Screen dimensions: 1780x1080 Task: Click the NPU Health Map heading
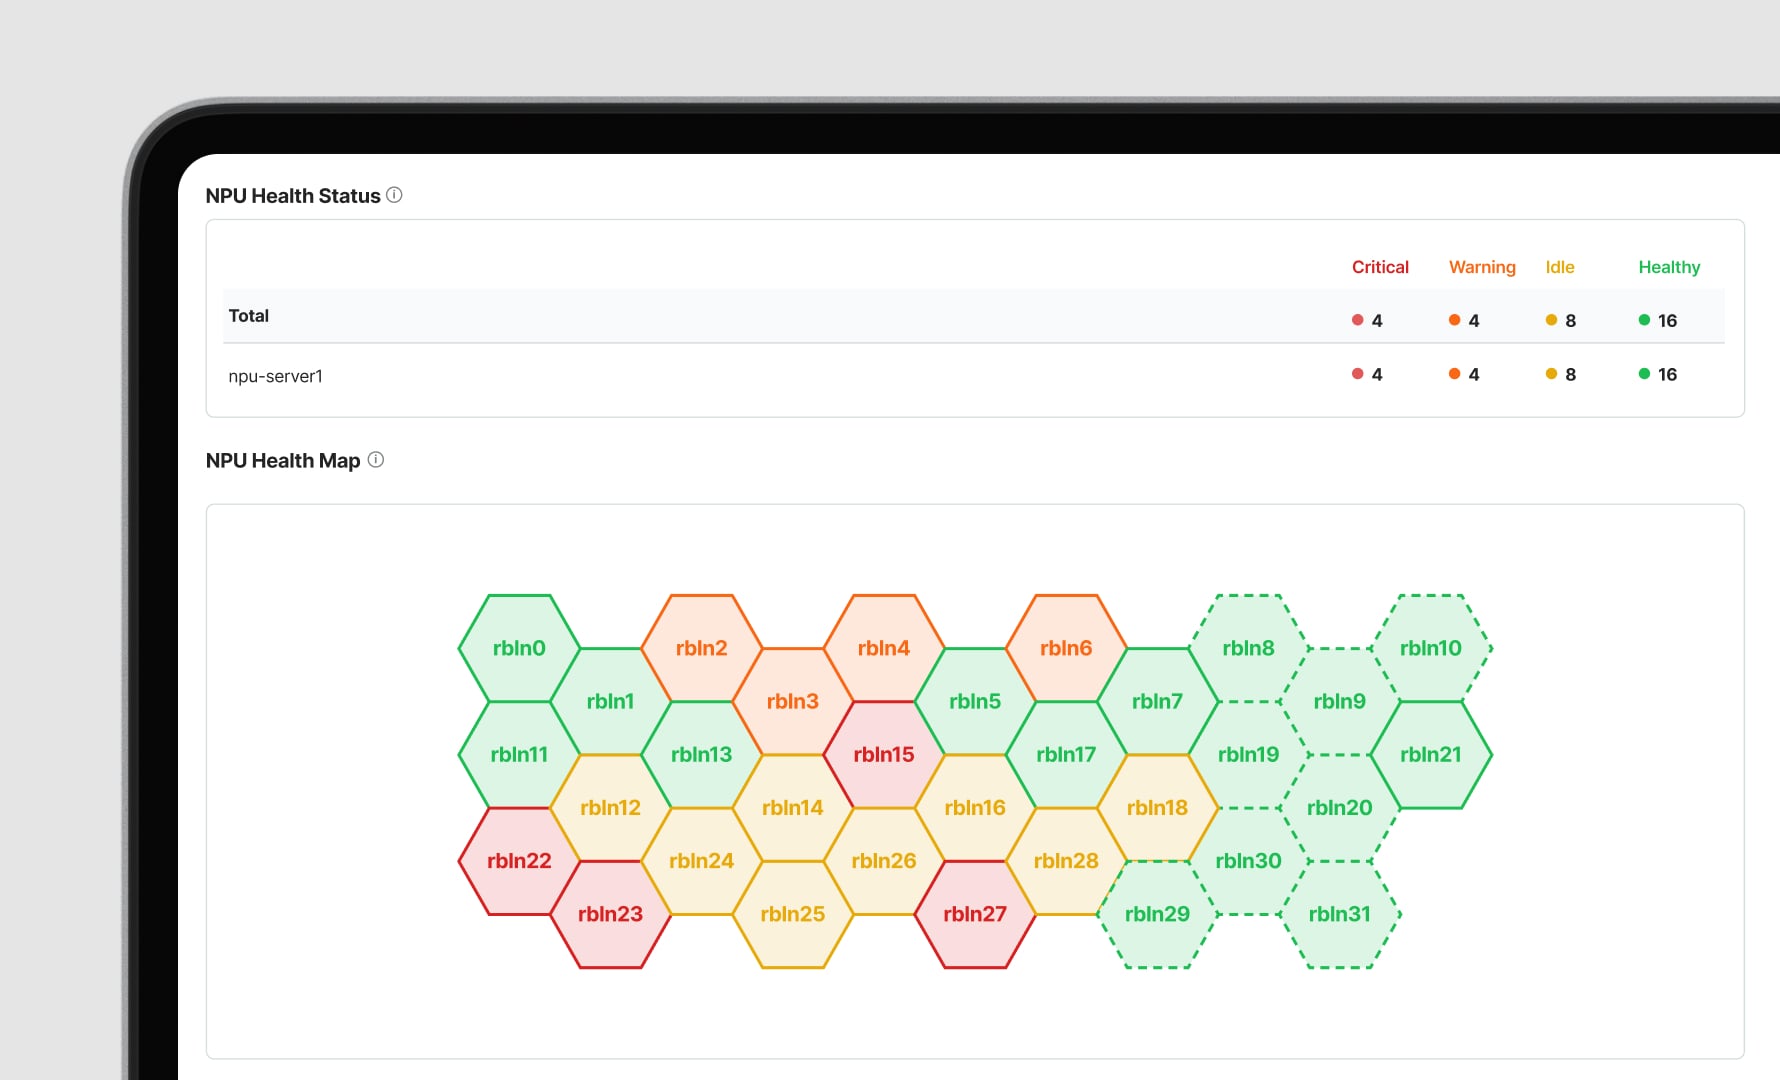(283, 460)
